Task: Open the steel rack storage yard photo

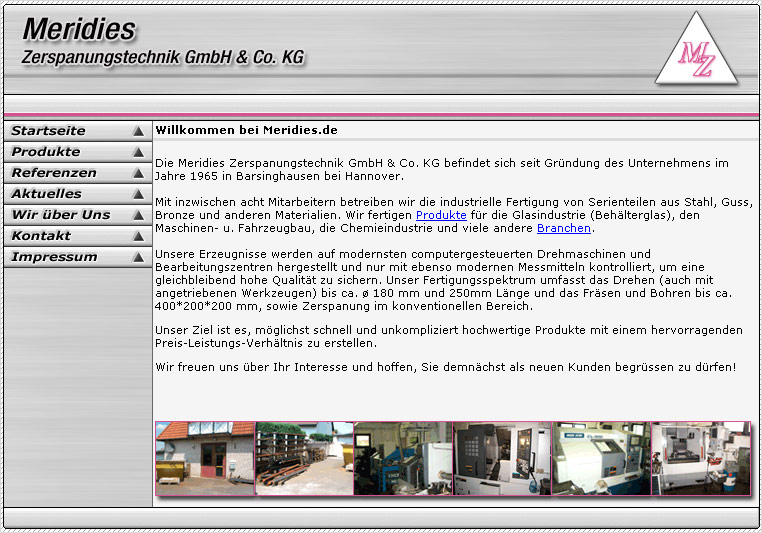Action: 304,459
